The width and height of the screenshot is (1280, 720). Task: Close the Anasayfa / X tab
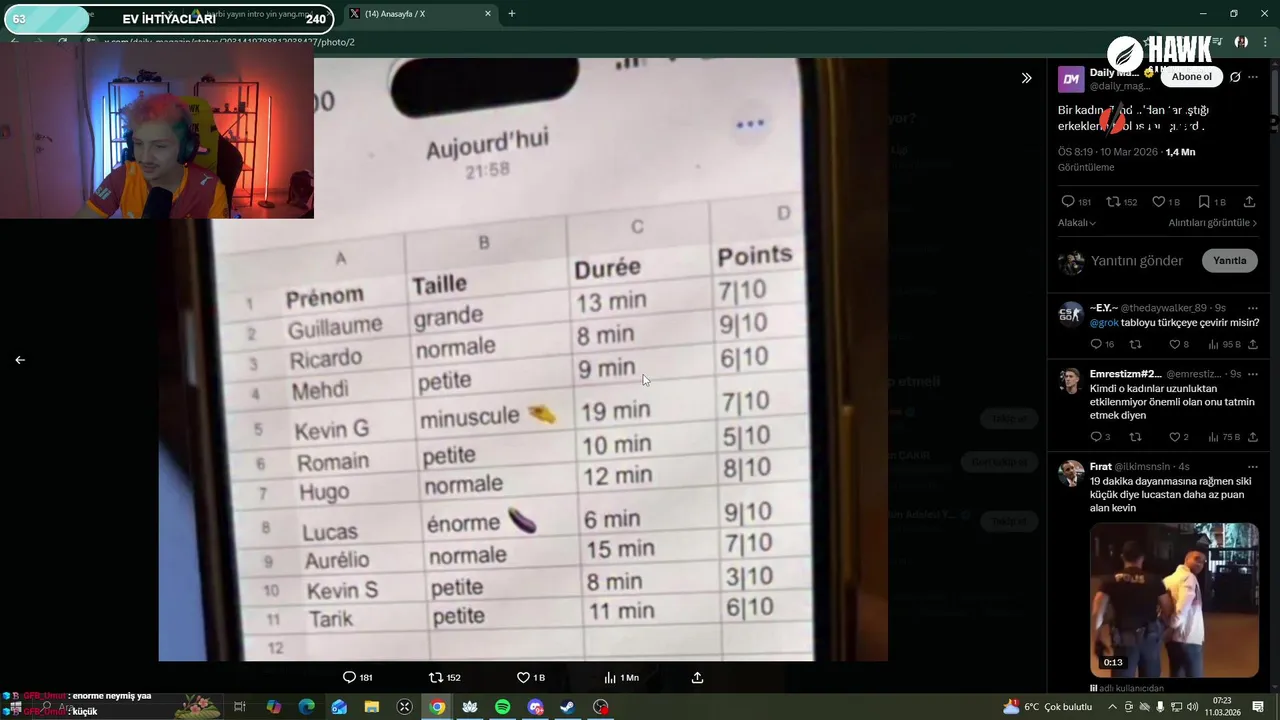pos(488,14)
